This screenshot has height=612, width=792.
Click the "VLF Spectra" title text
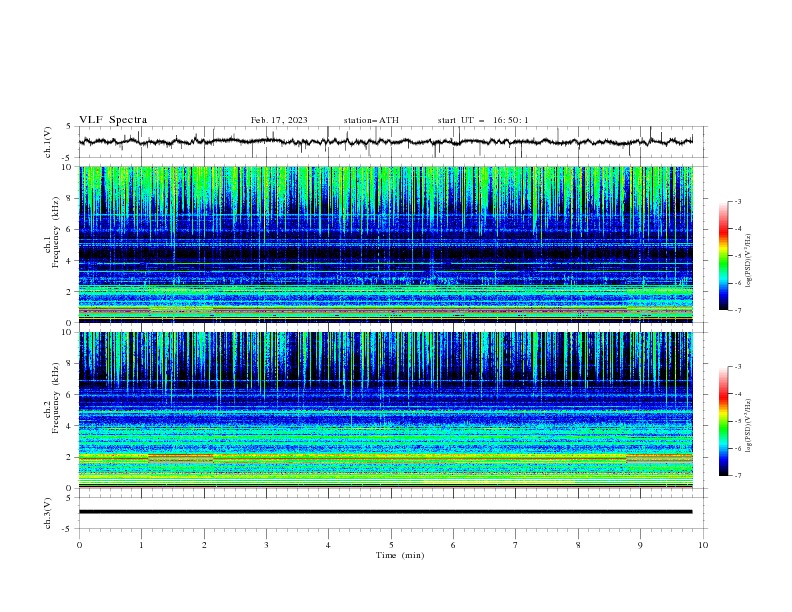113,120
